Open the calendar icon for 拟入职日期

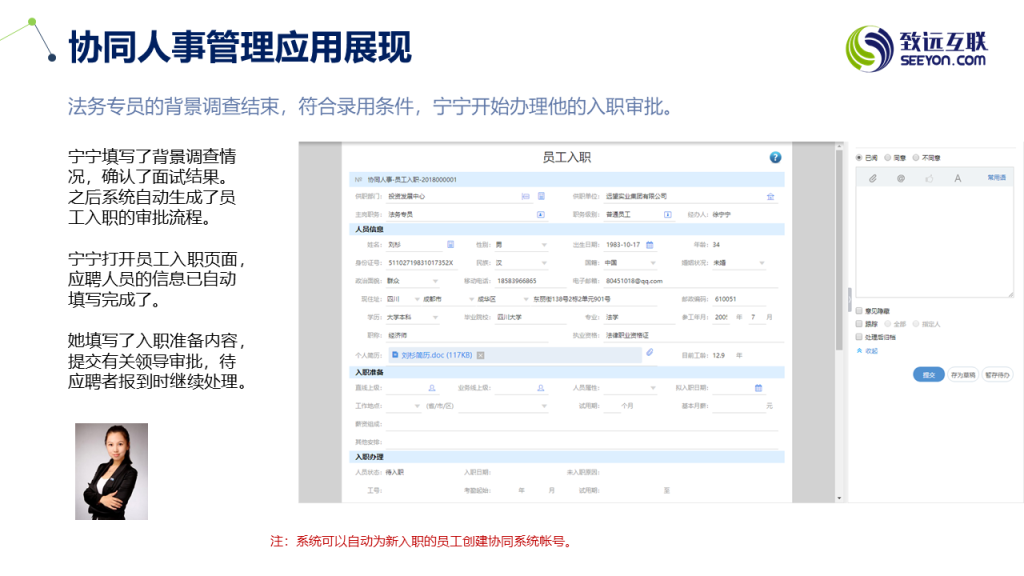click(x=758, y=388)
